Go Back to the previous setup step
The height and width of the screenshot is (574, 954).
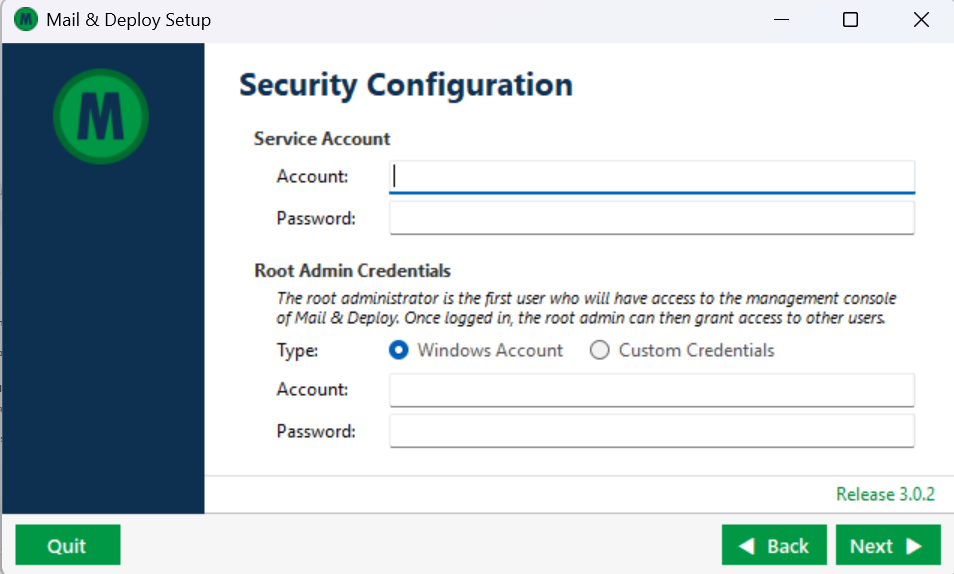tap(774, 545)
